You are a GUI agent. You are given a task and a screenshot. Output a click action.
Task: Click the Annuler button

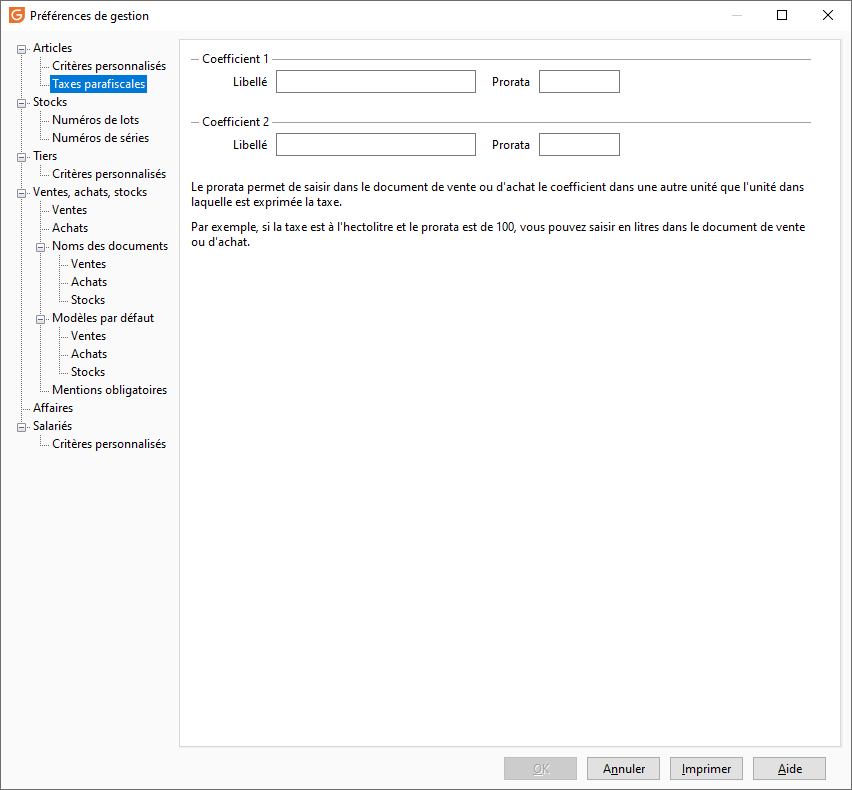(623, 769)
